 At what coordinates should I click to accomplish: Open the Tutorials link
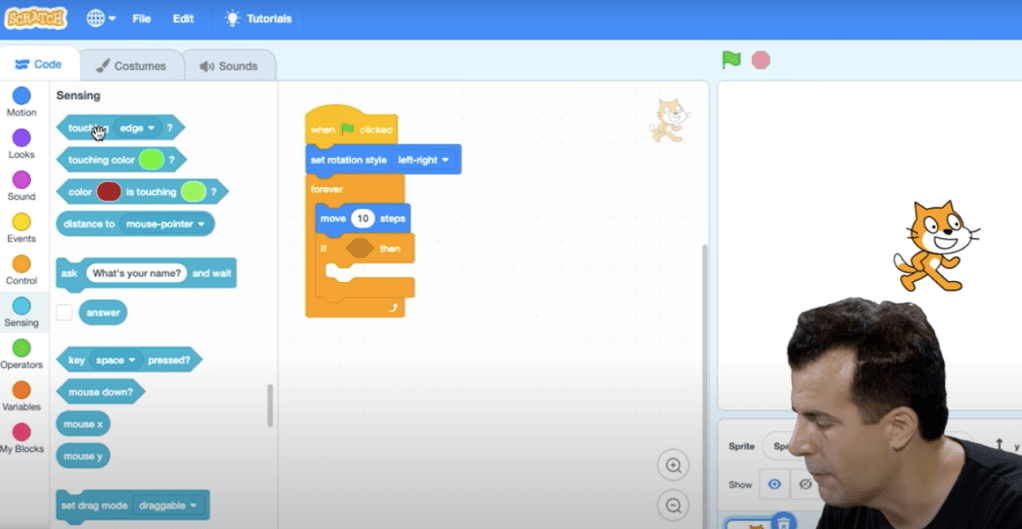point(259,19)
